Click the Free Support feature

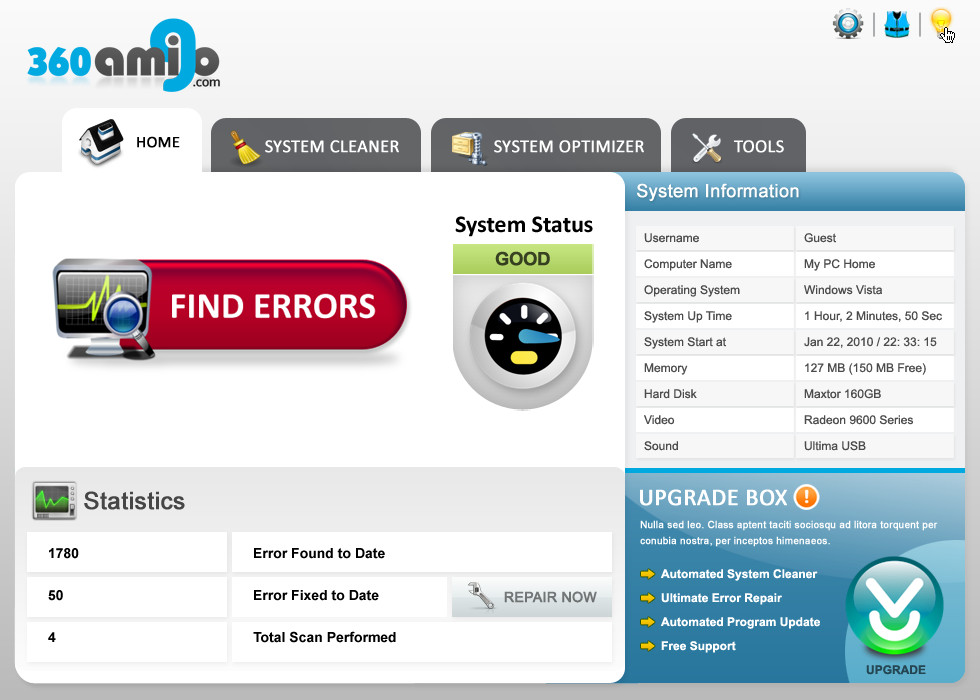coord(698,646)
